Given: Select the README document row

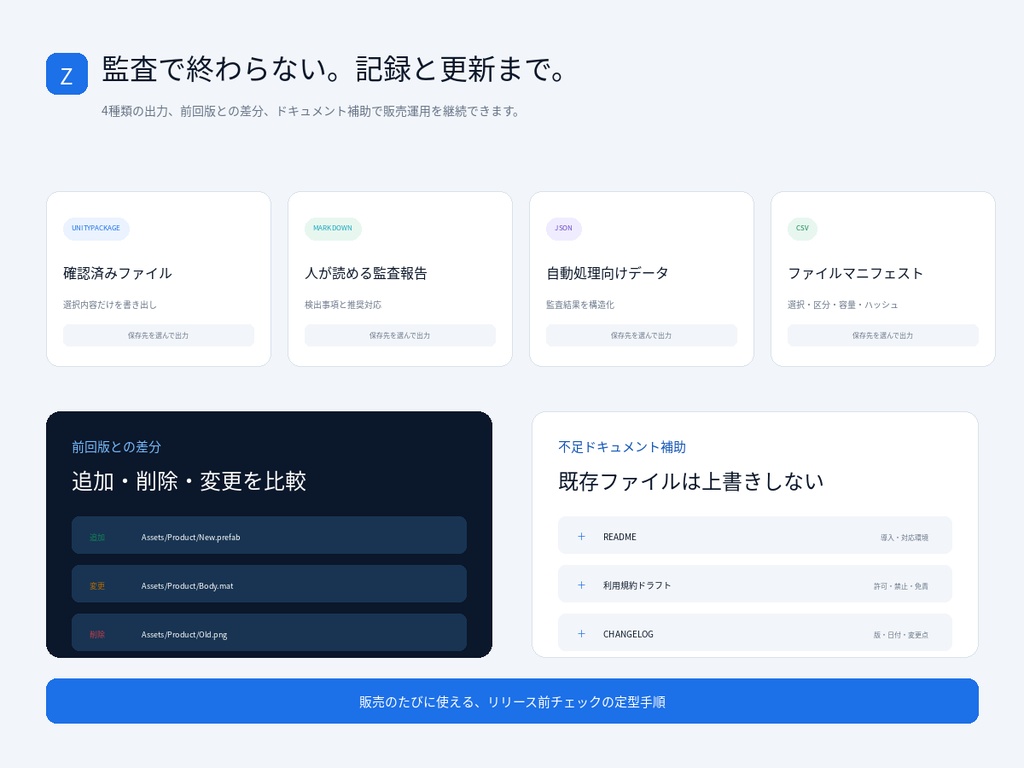Looking at the screenshot, I should 755,536.
